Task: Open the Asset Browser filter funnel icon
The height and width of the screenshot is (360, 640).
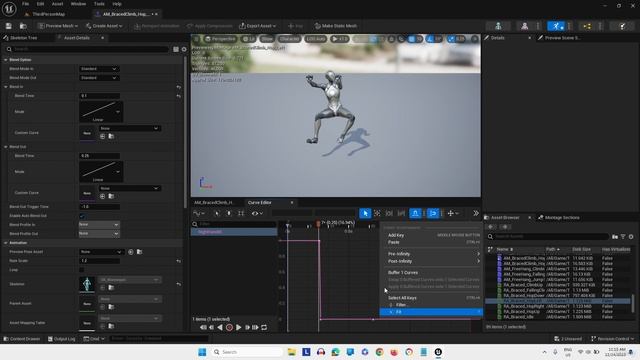Action: 623,237
